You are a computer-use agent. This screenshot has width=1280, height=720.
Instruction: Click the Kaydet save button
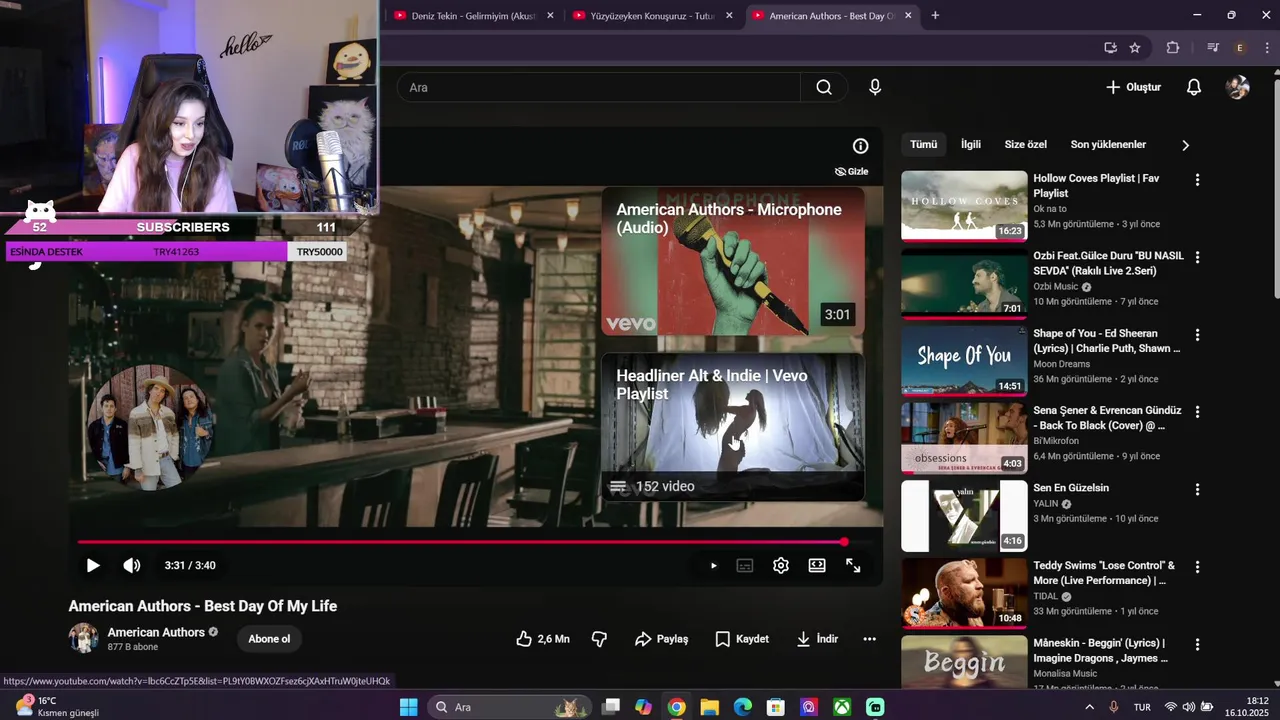coord(742,639)
